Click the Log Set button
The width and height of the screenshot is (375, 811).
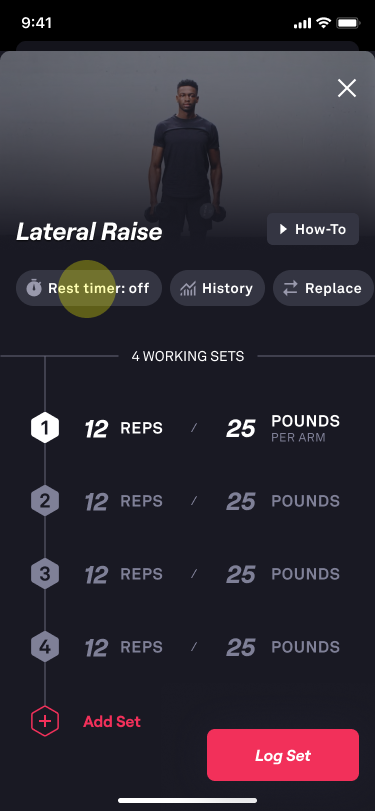tap(283, 755)
